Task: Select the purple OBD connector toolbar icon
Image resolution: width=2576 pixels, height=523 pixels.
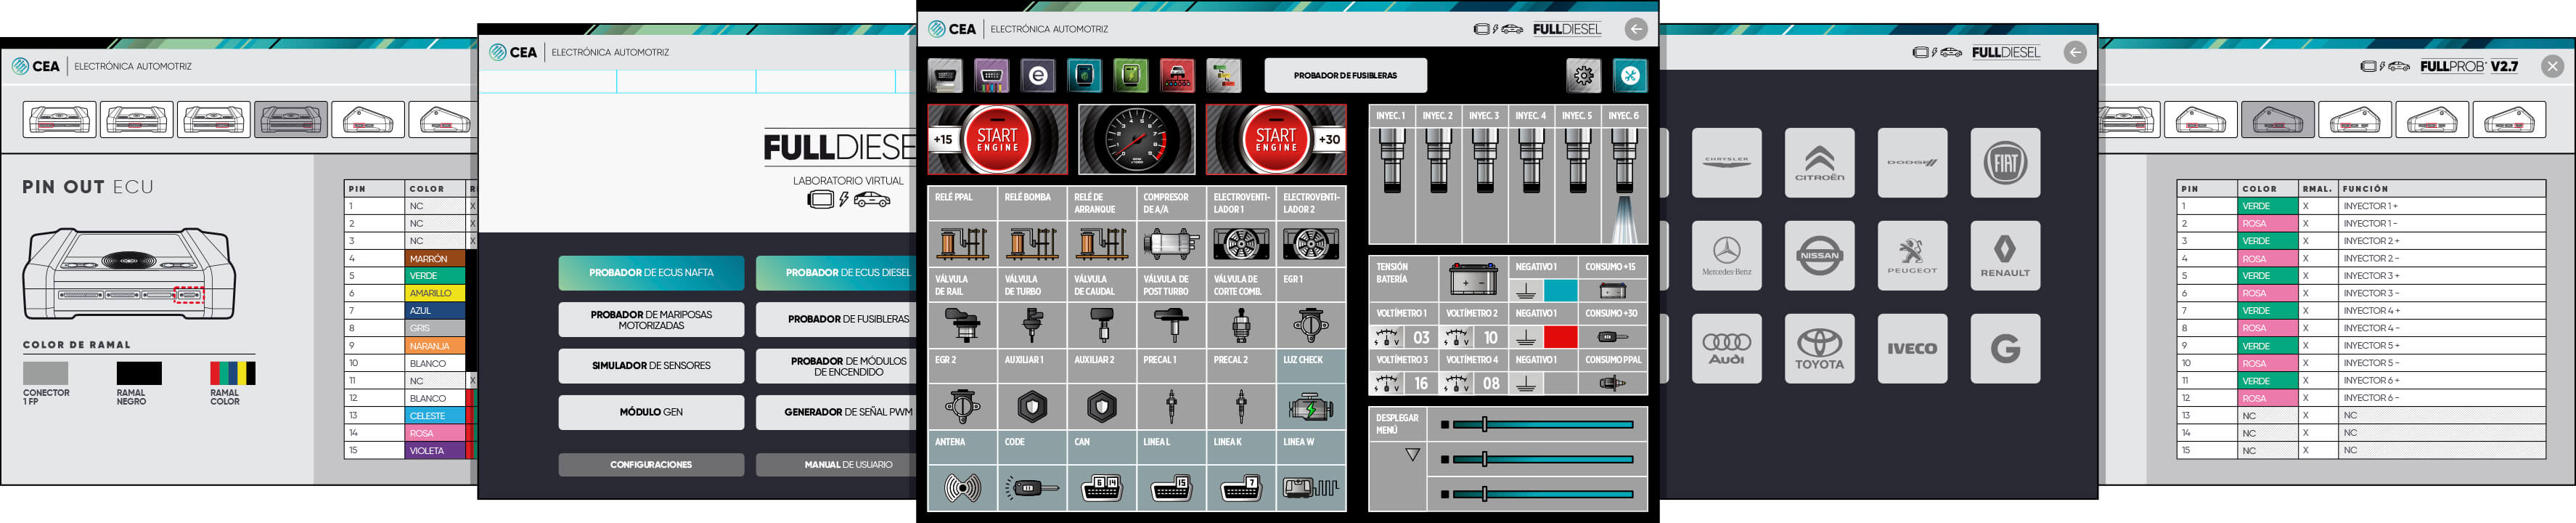Action: [x=991, y=75]
